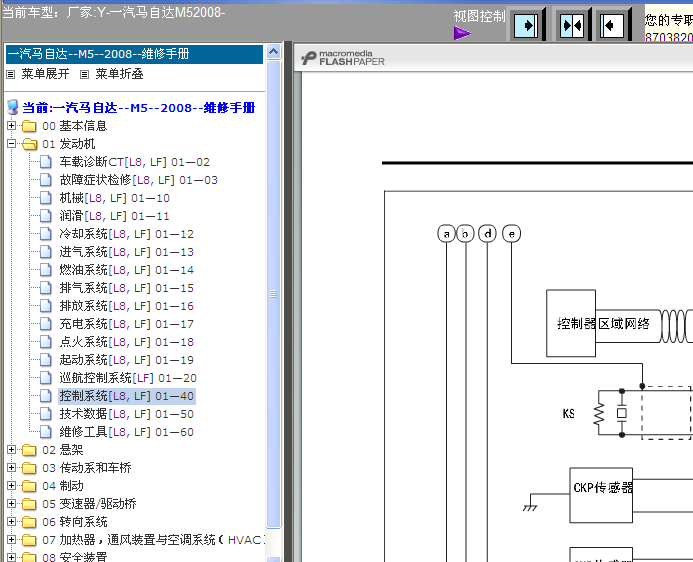The image size is (693, 562).
Task: Click the 一汽马自达--M5--2008--维修手册 header bar
Action: [x=134, y=54]
